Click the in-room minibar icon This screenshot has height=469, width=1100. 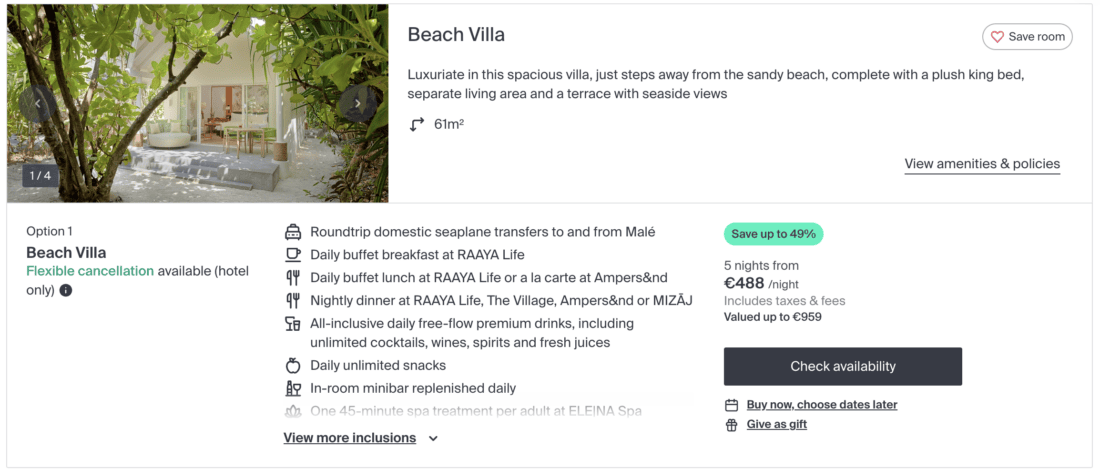pyautogui.click(x=293, y=389)
